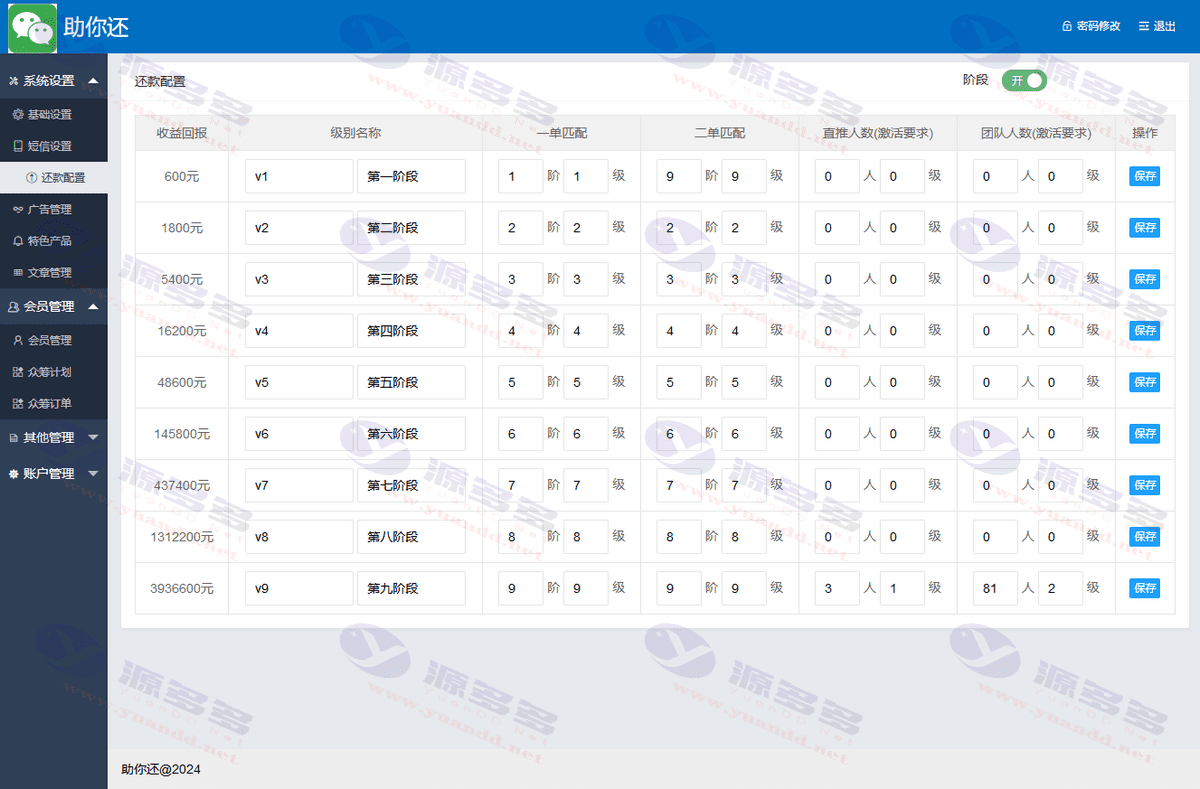Click the v9 level name field
The image size is (1200, 789).
point(299,588)
